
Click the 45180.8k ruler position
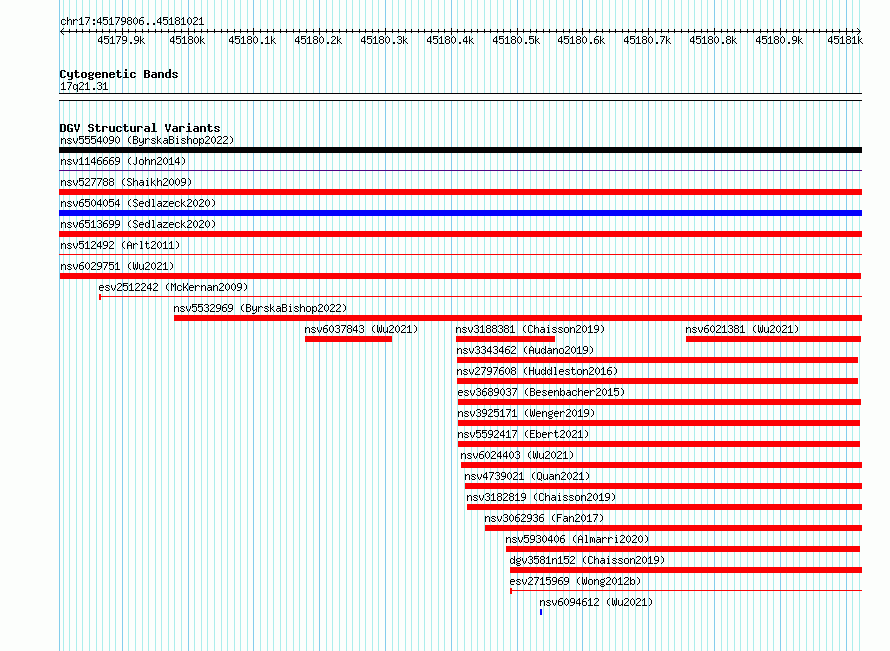[x=713, y=40]
